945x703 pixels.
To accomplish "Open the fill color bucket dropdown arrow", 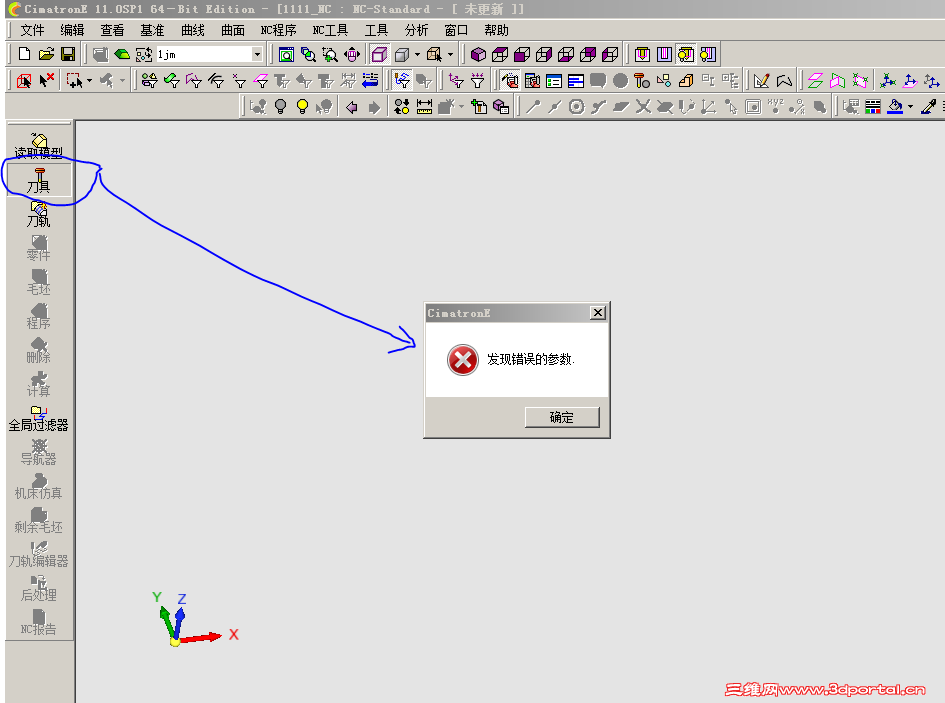I will (x=910, y=107).
